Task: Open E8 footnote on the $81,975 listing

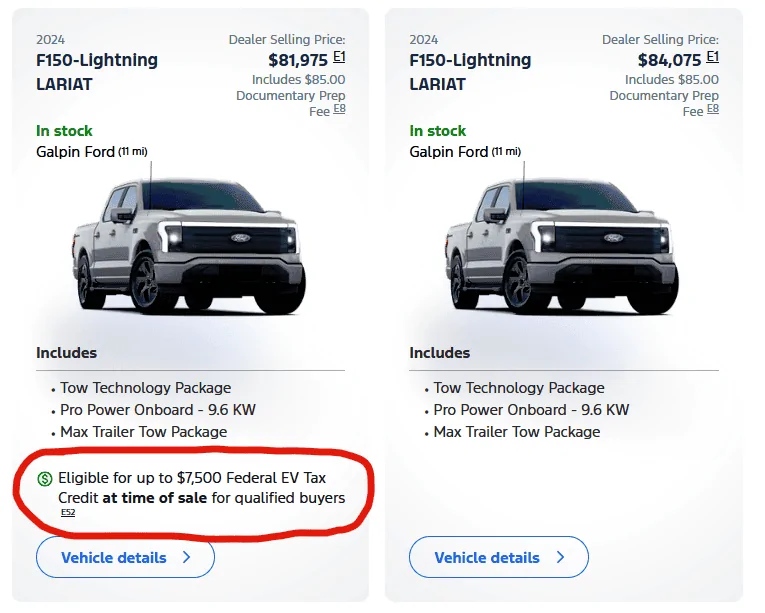Action: pos(339,109)
